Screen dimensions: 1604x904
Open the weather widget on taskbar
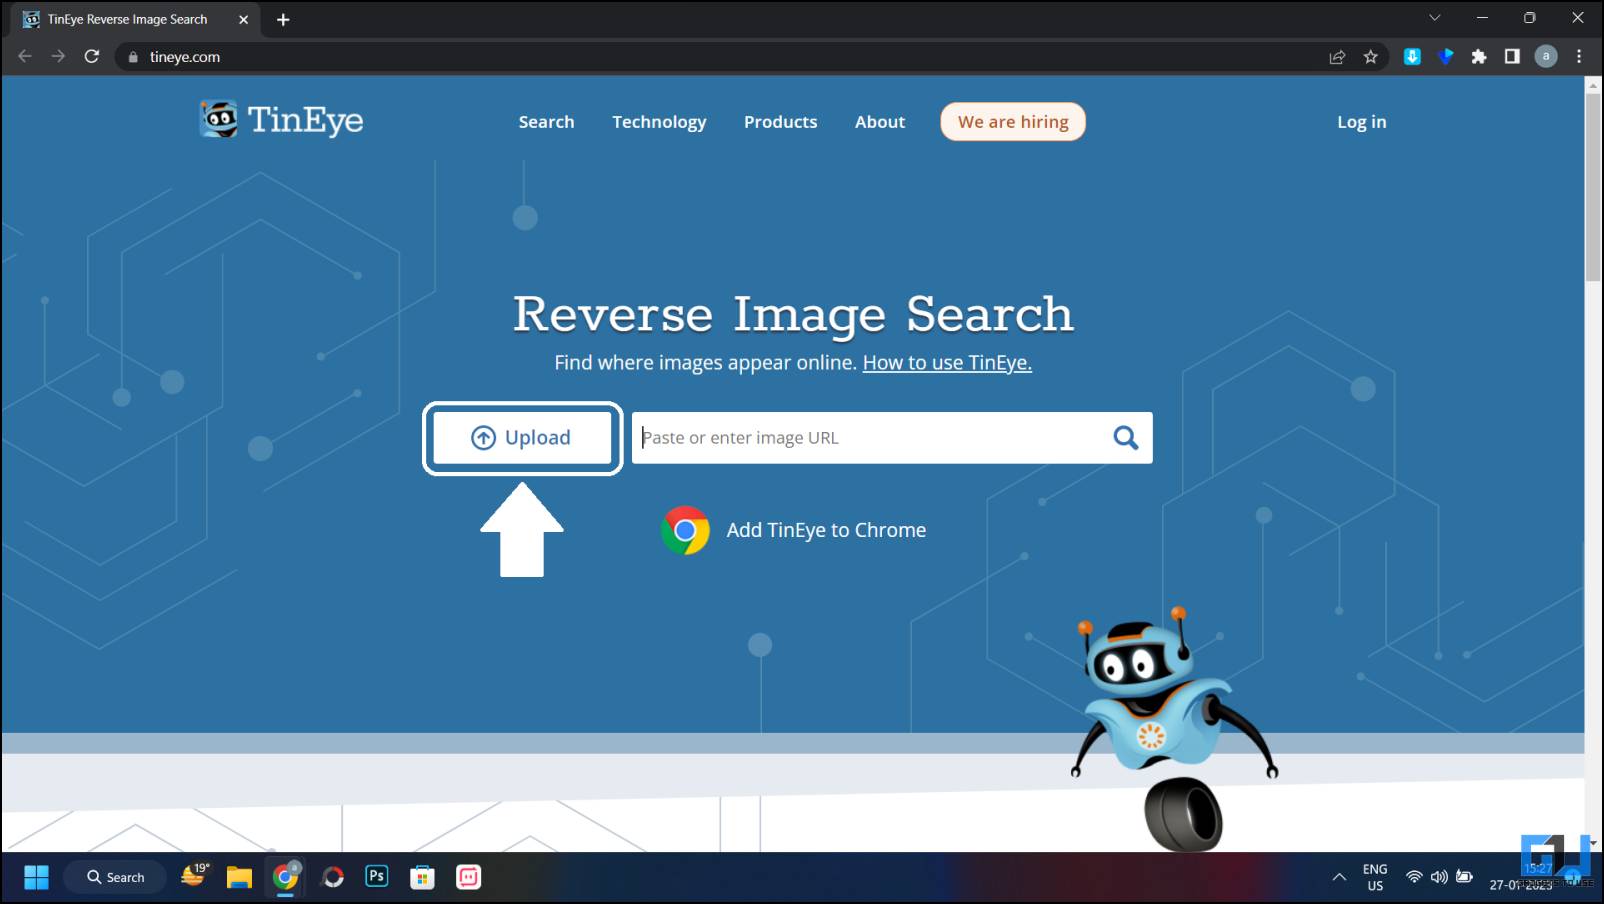195,875
